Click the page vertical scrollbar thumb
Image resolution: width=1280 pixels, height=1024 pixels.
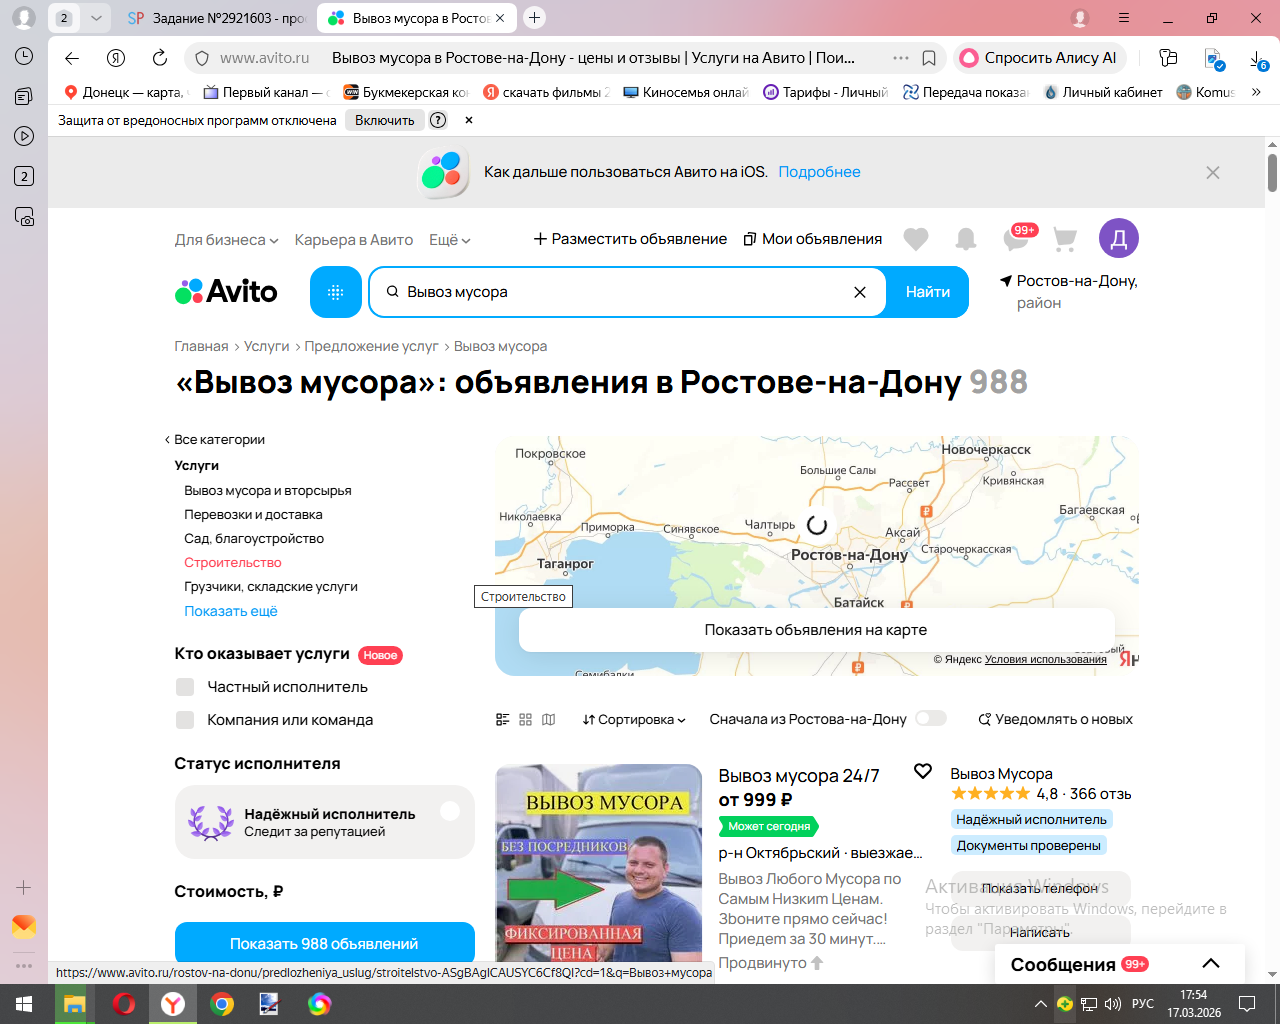point(1272,172)
